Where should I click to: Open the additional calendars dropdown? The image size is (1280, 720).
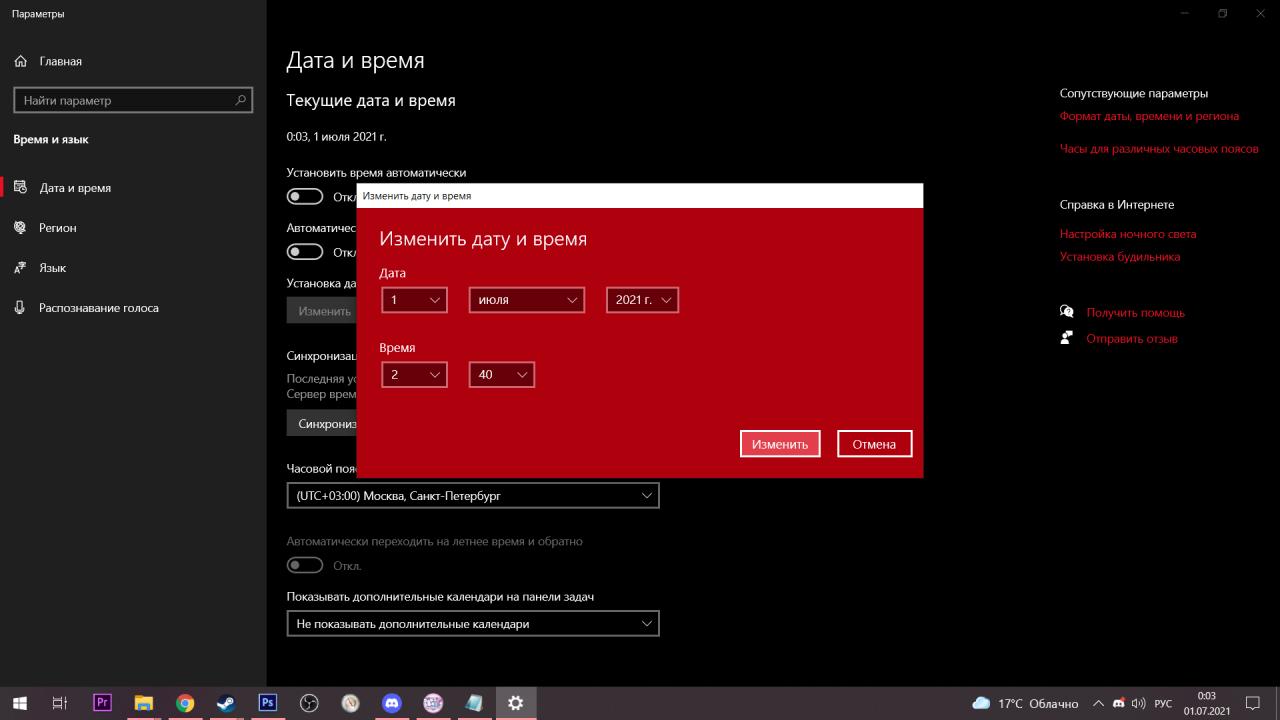tap(473, 623)
